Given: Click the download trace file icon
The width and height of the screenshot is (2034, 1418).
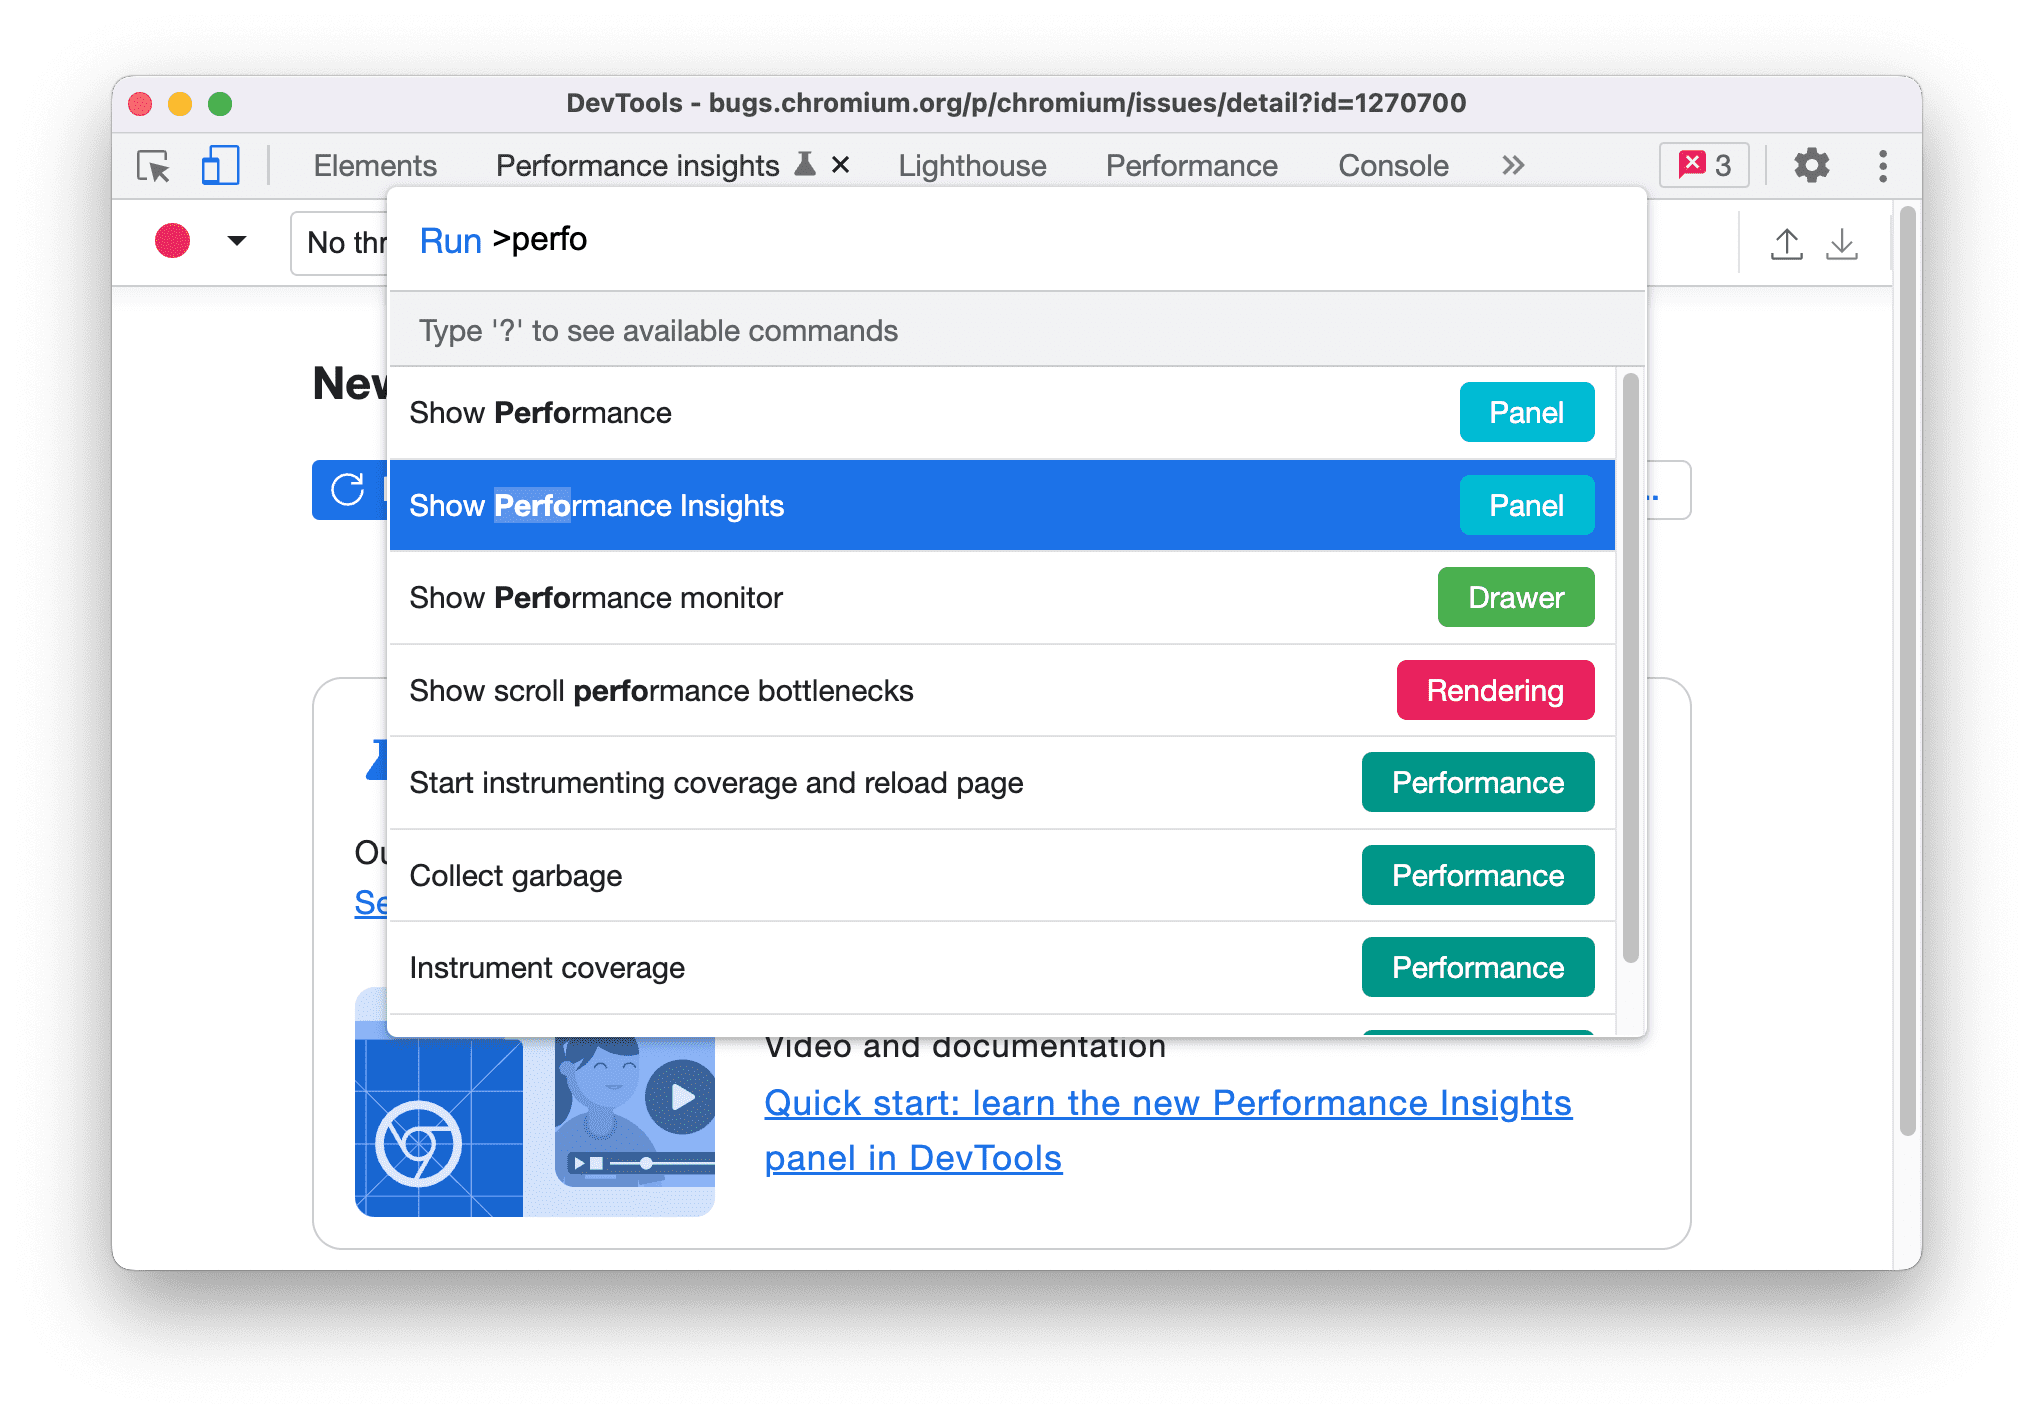Looking at the screenshot, I should [x=1853, y=243].
